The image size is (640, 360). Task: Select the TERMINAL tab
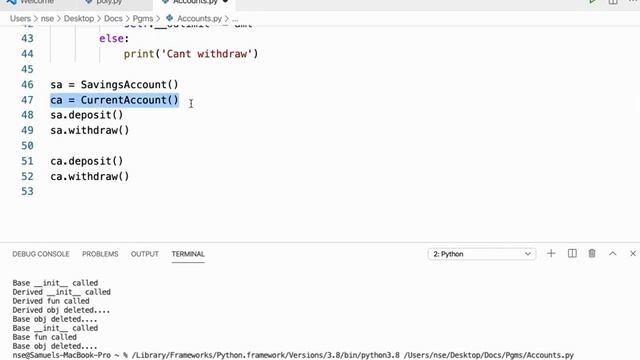tap(188, 254)
